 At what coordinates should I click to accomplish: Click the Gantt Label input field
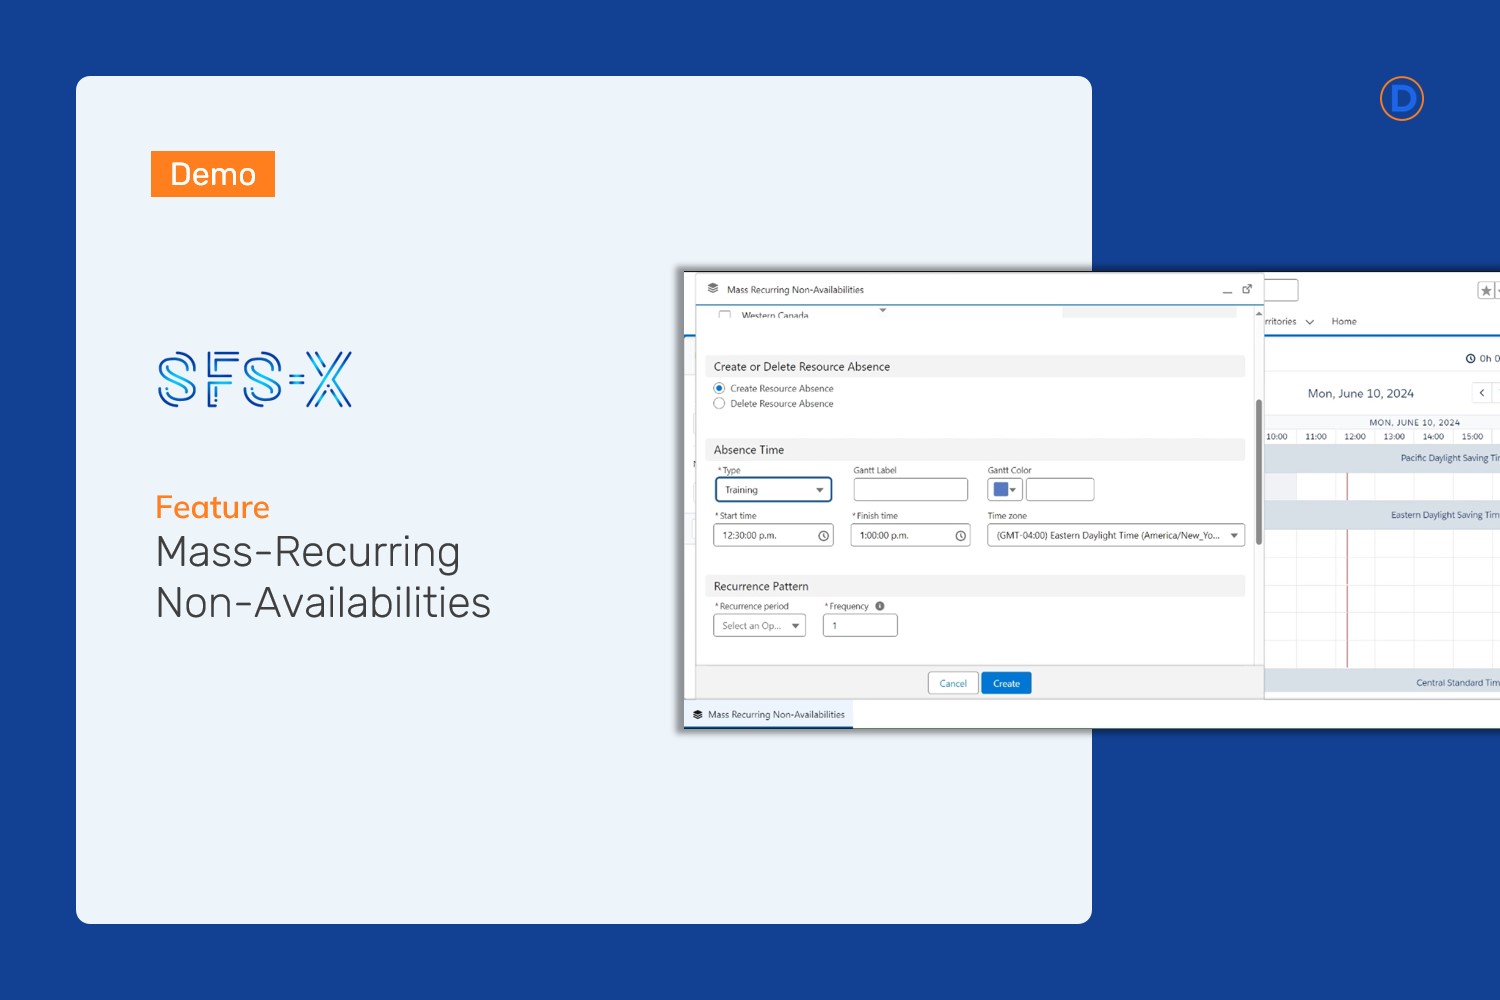coord(910,490)
